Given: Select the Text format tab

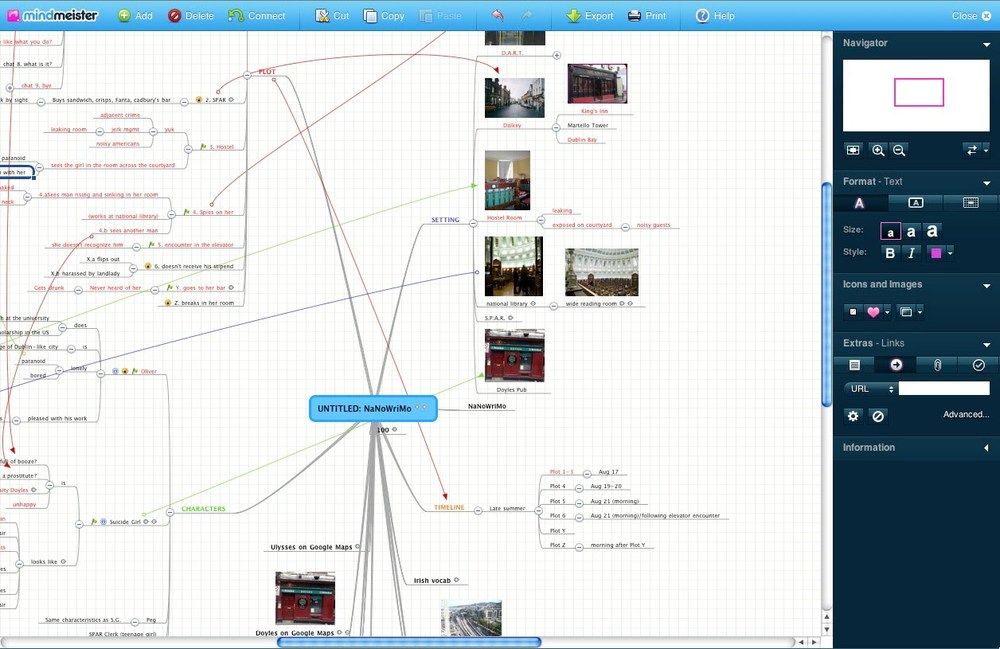Looking at the screenshot, I should [x=860, y=203].
